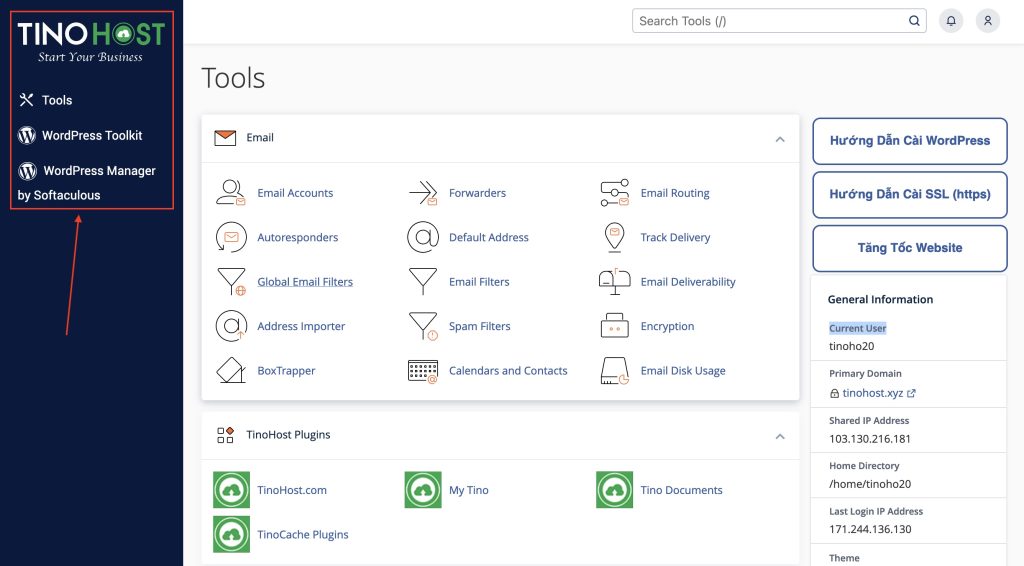Open the BoxTrapper icon

[231, 370]
